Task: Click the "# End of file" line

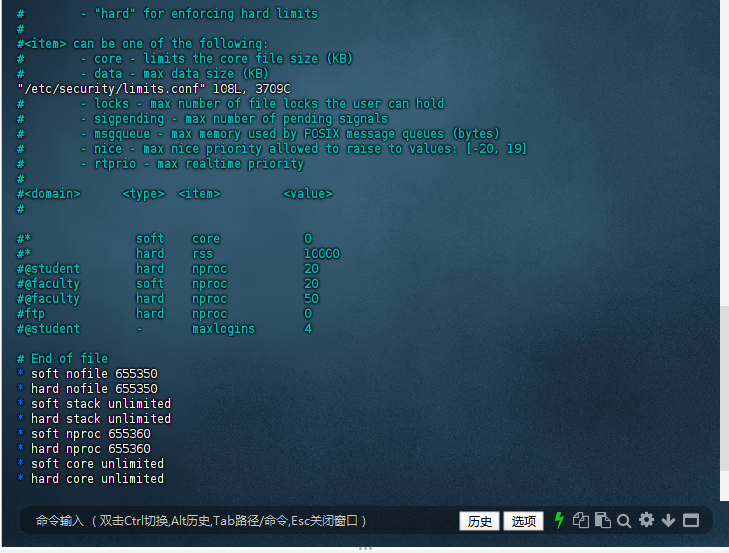Action: (62, 359)
